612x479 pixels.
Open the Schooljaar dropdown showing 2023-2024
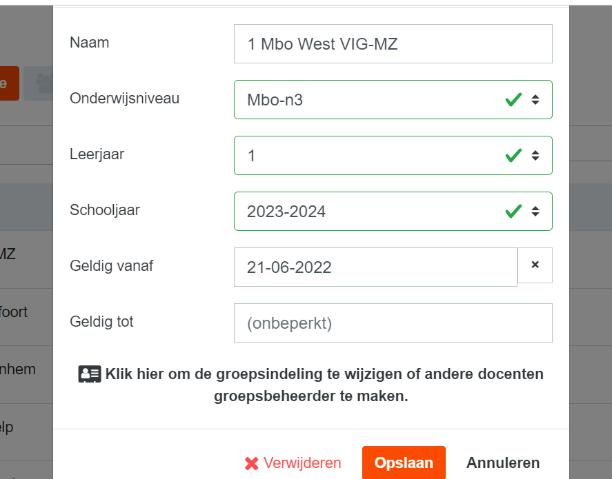(380, 211)
